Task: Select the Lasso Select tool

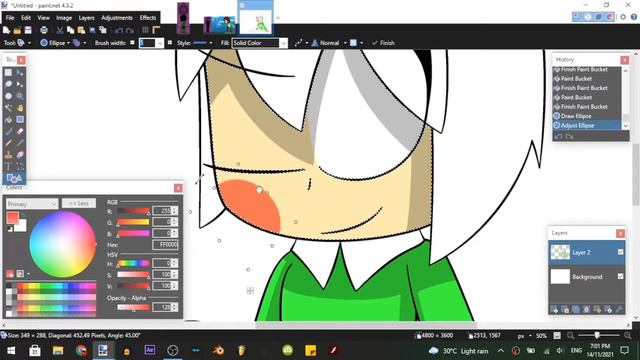Action: (9, 84)
